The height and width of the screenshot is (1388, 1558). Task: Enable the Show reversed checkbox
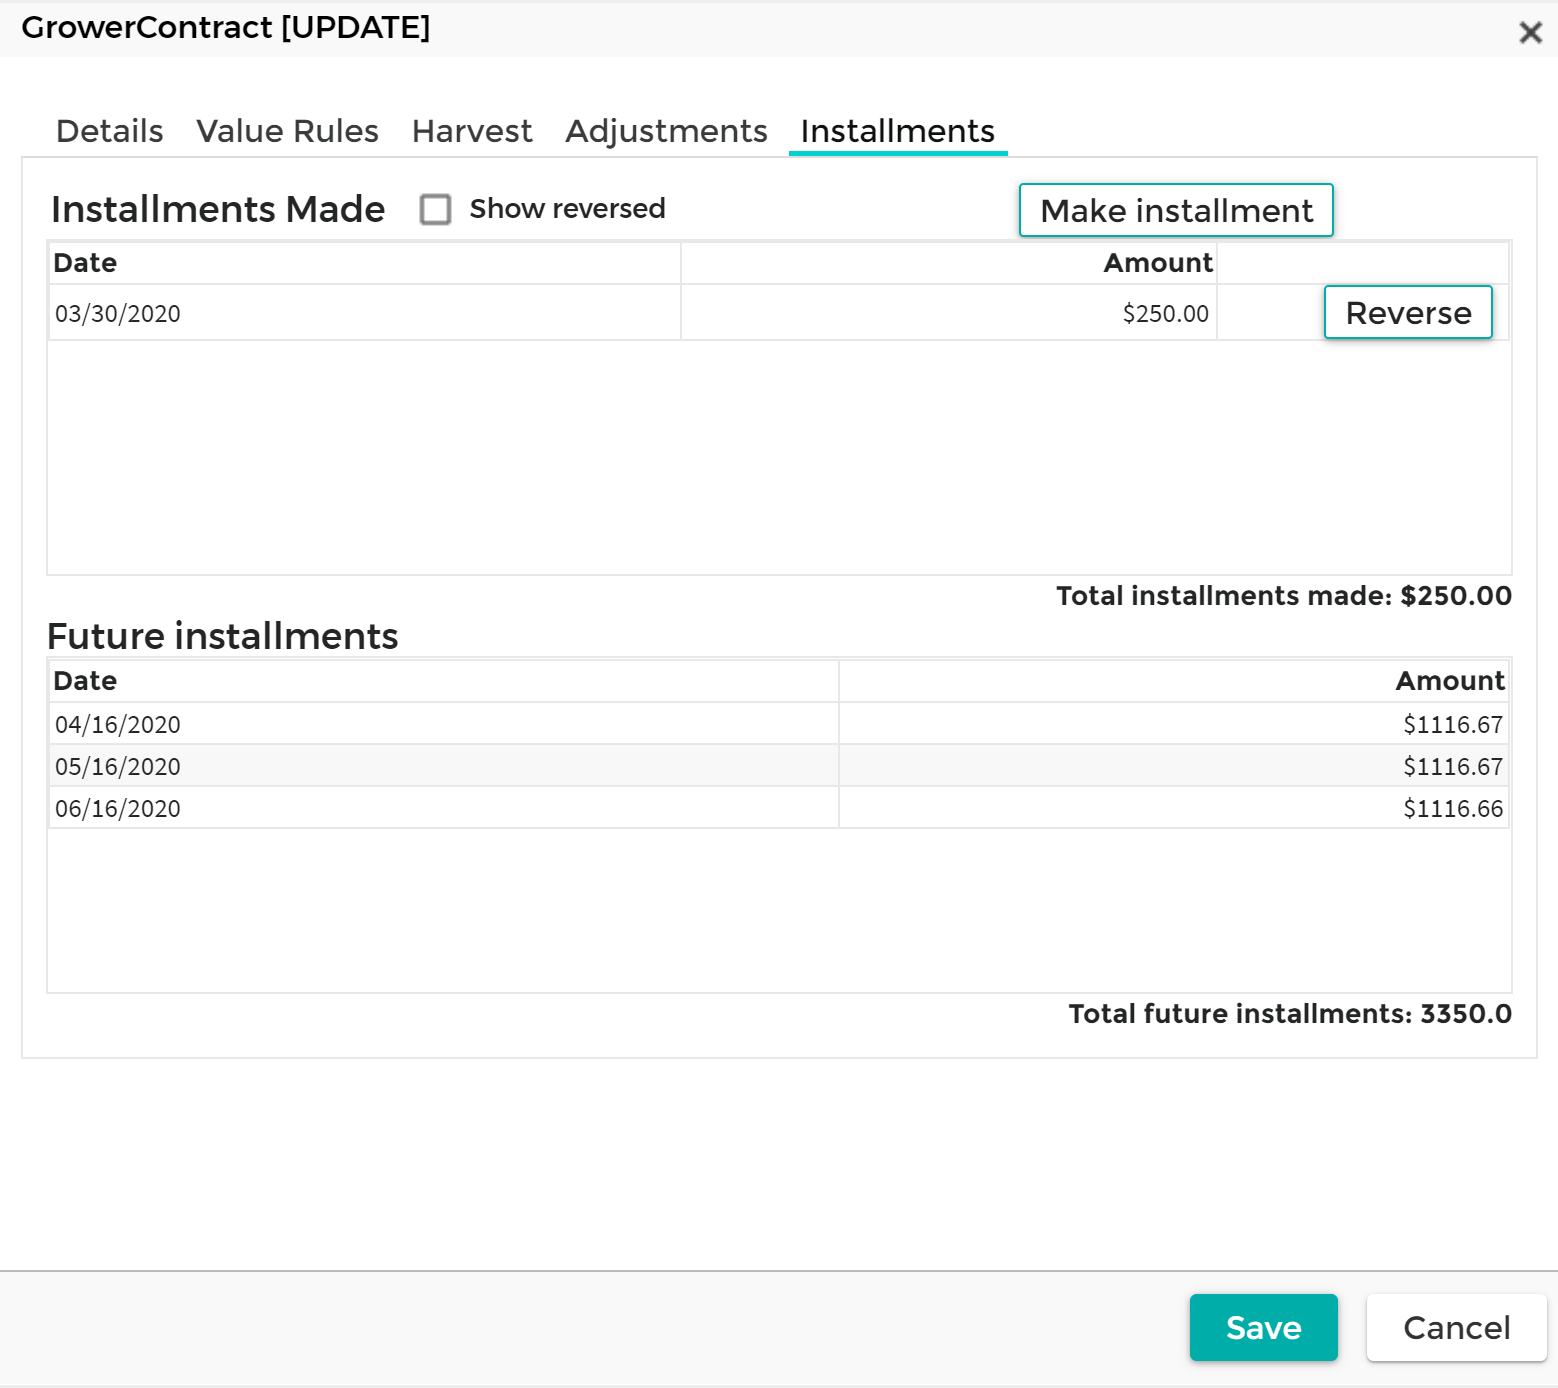435,209
